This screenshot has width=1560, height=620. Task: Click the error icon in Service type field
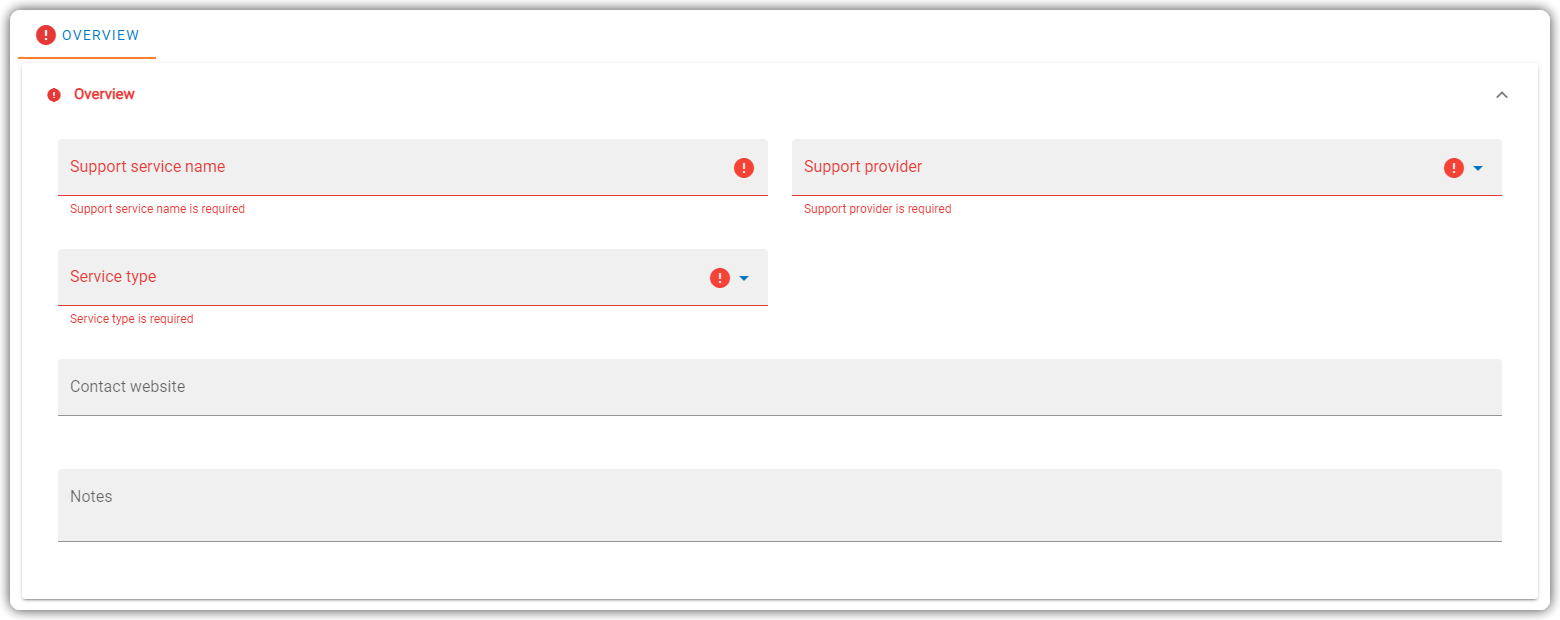(x=720, y=278)
